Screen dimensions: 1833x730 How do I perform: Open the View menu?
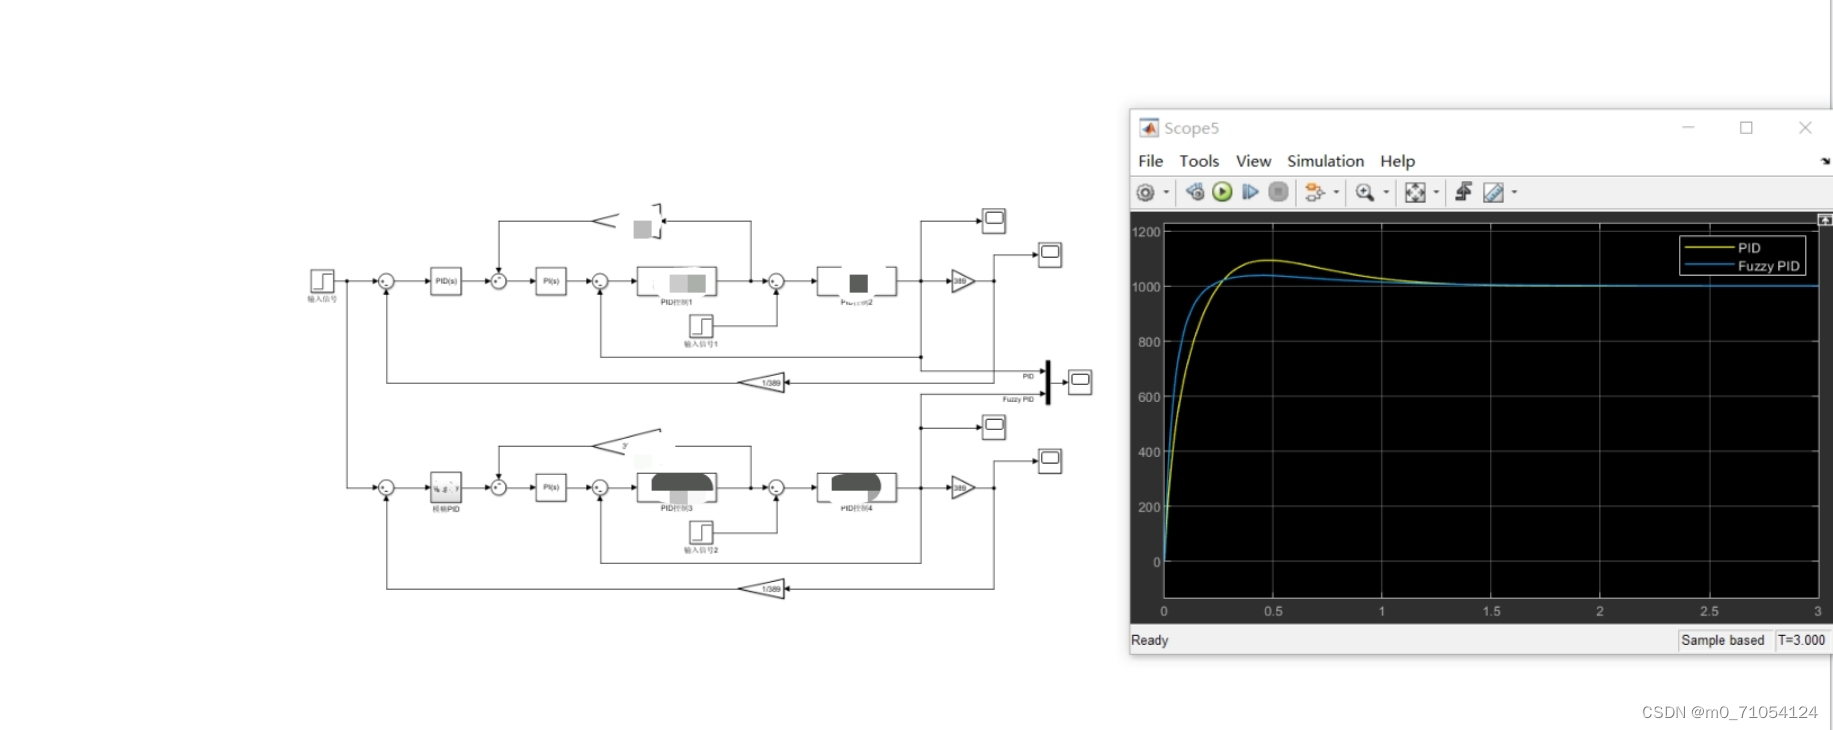[1253, 161]
